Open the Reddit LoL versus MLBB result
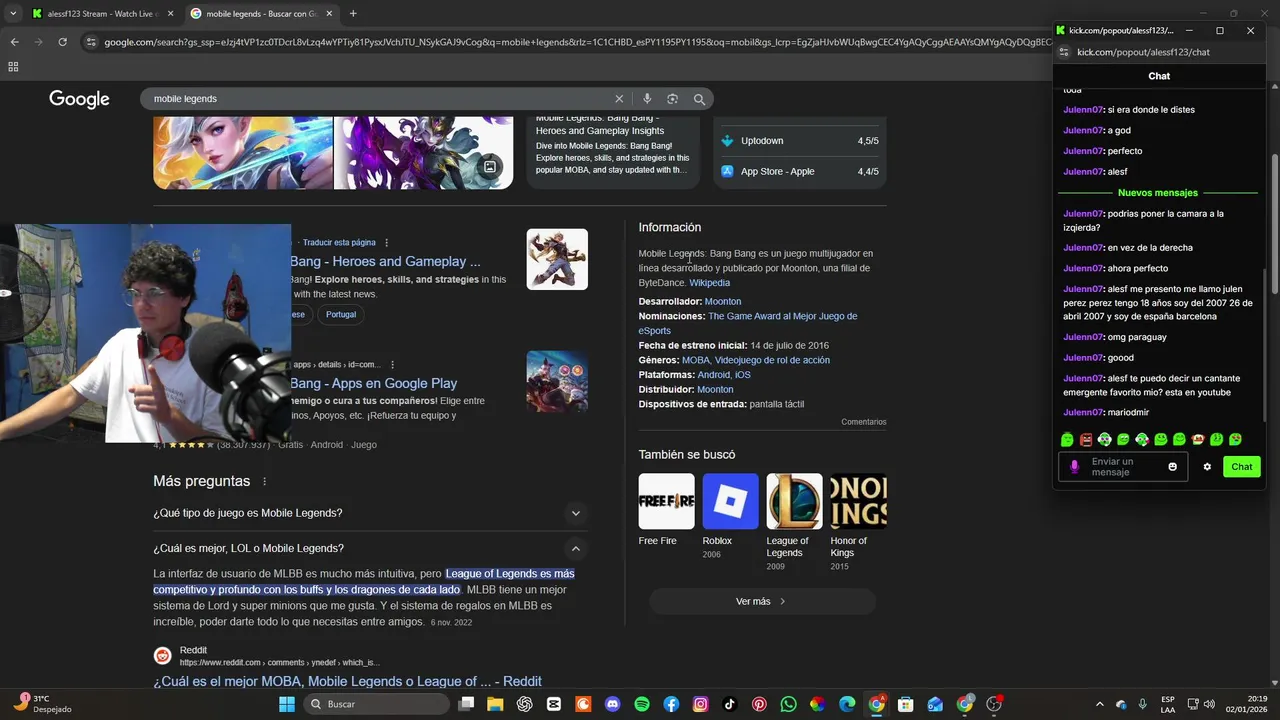This screenshot has height=720, width=1280. [347, 682]
